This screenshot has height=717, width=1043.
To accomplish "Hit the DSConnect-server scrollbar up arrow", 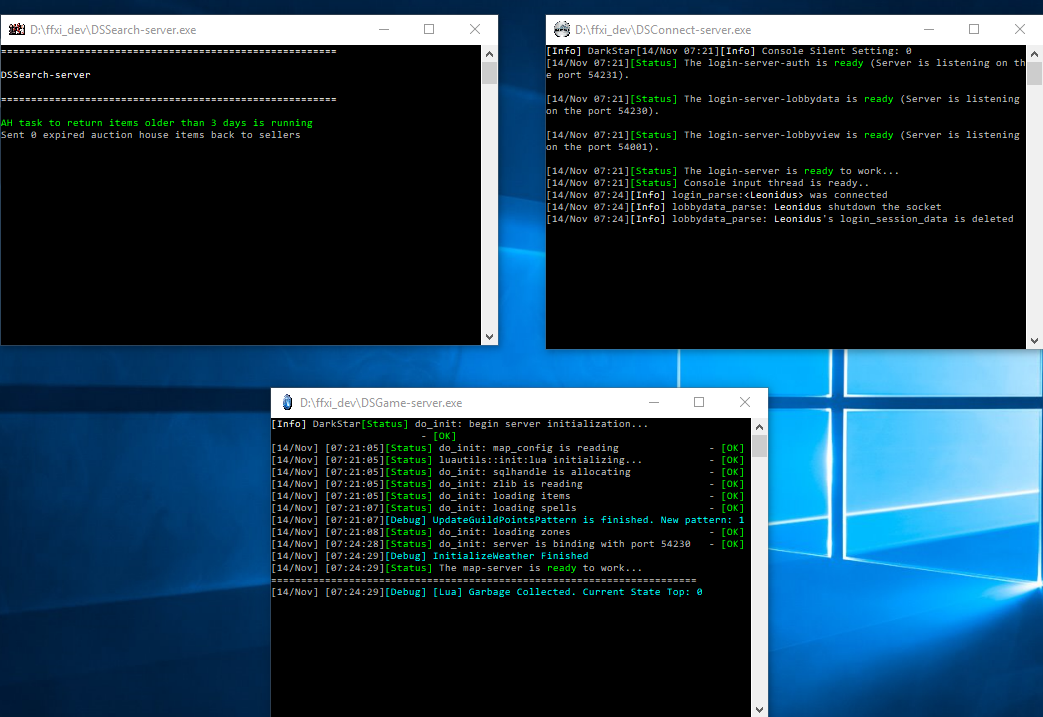I will tap(1034, 53).
